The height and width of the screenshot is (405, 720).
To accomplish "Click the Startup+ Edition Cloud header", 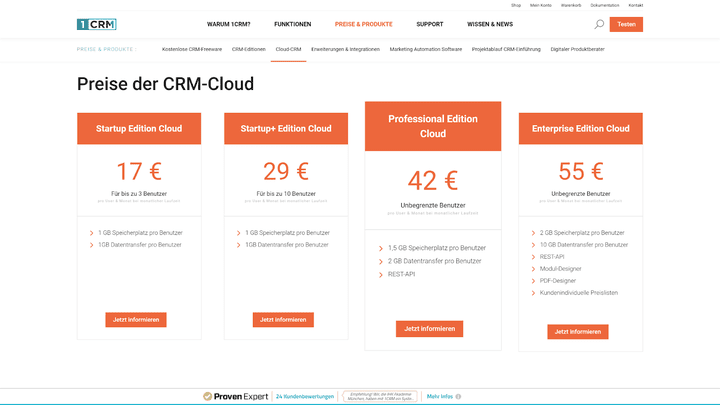I will 286,129.
